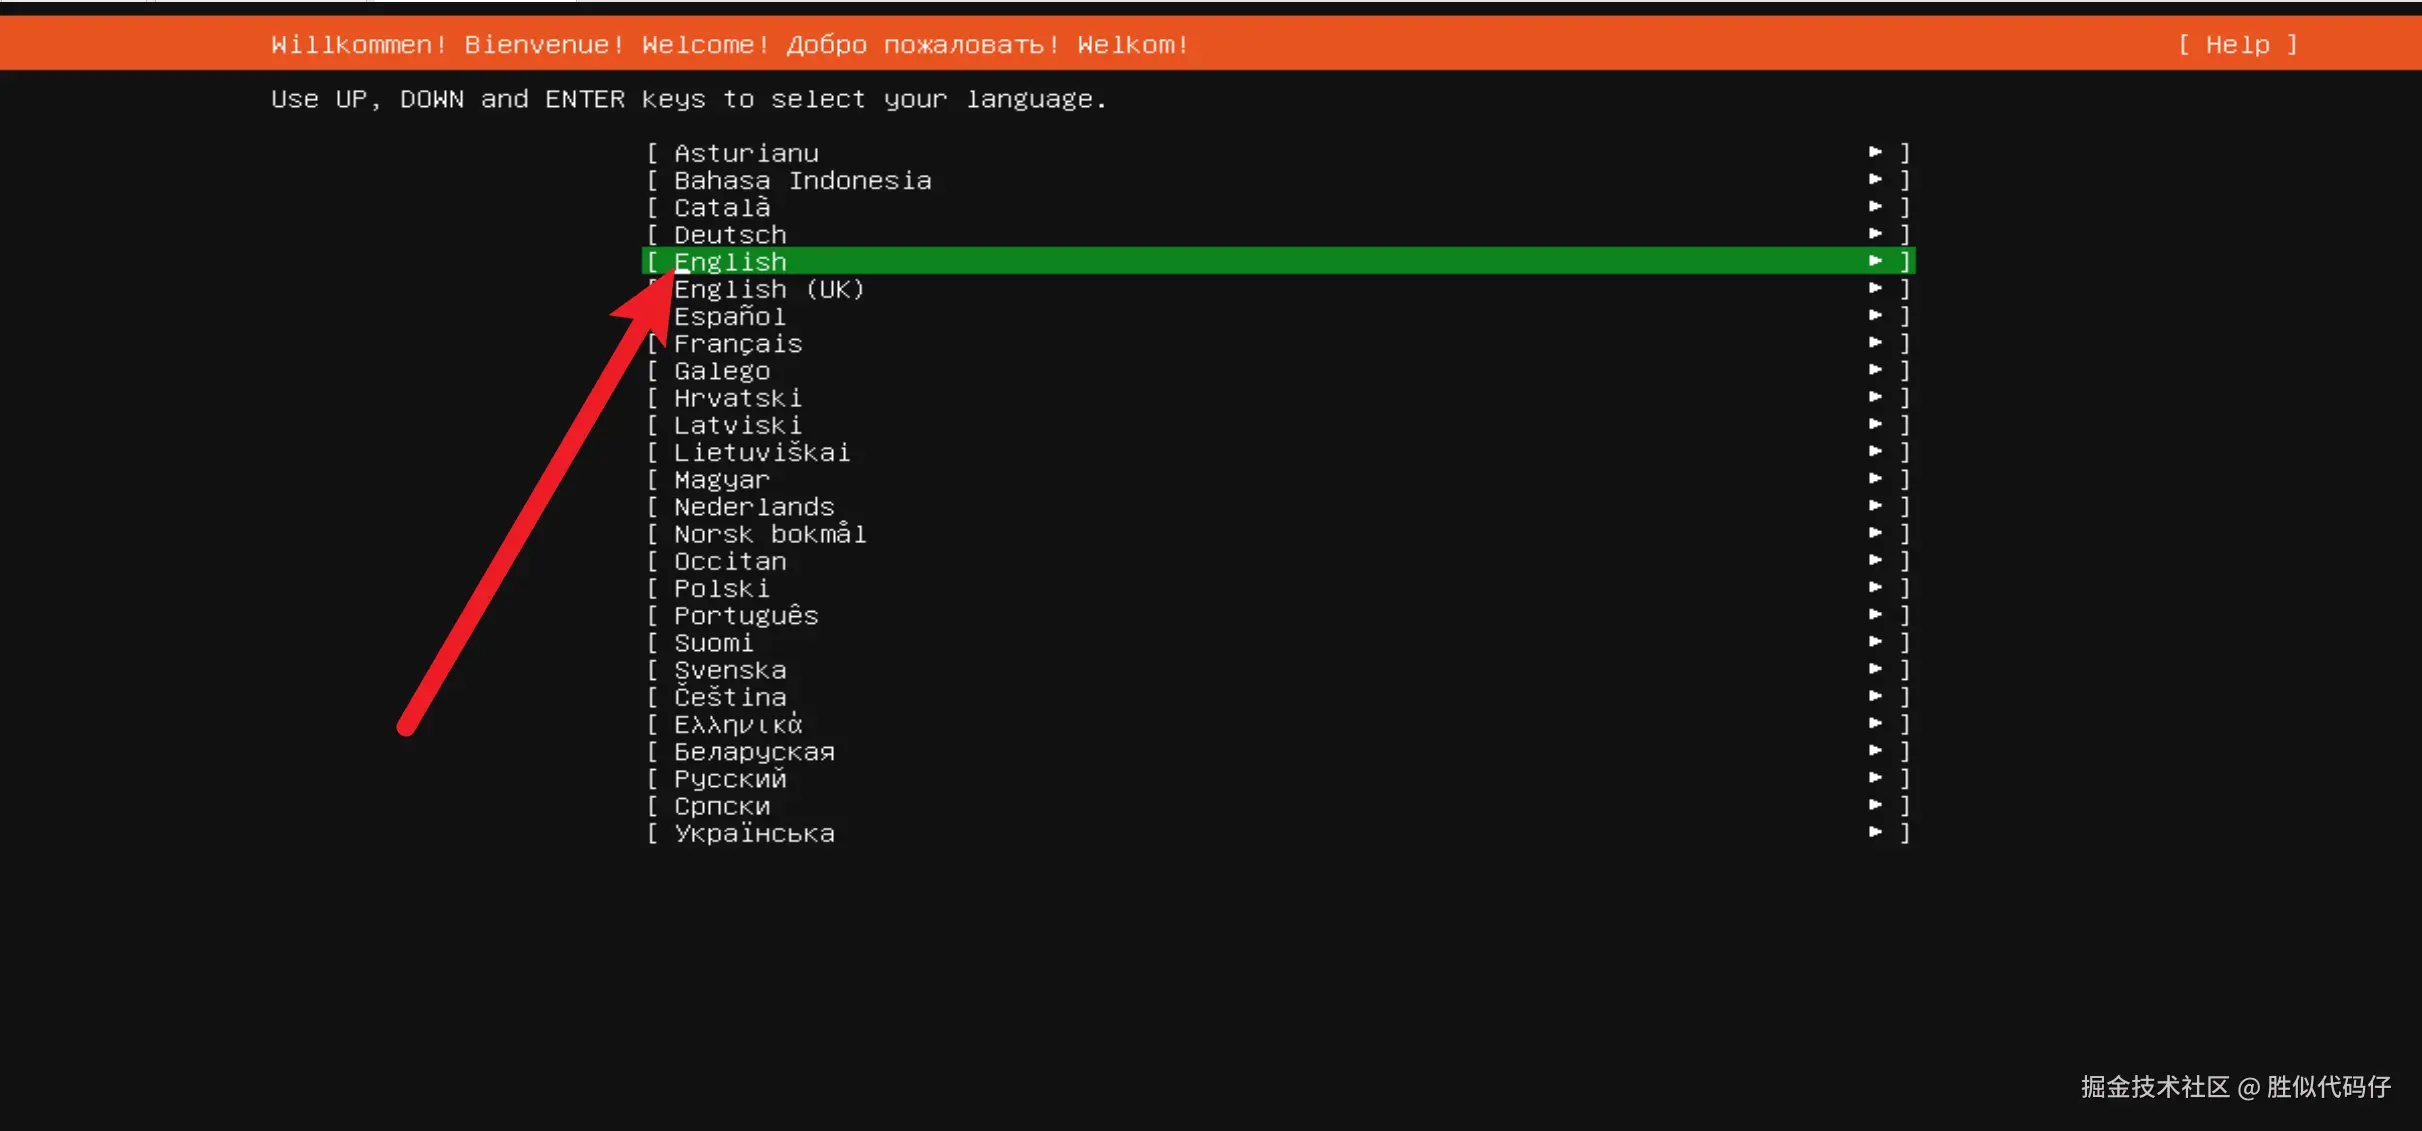The image size is (2422, 1131).
Task: Click arrow icon on Polski row
Action: coord(1875,588)
